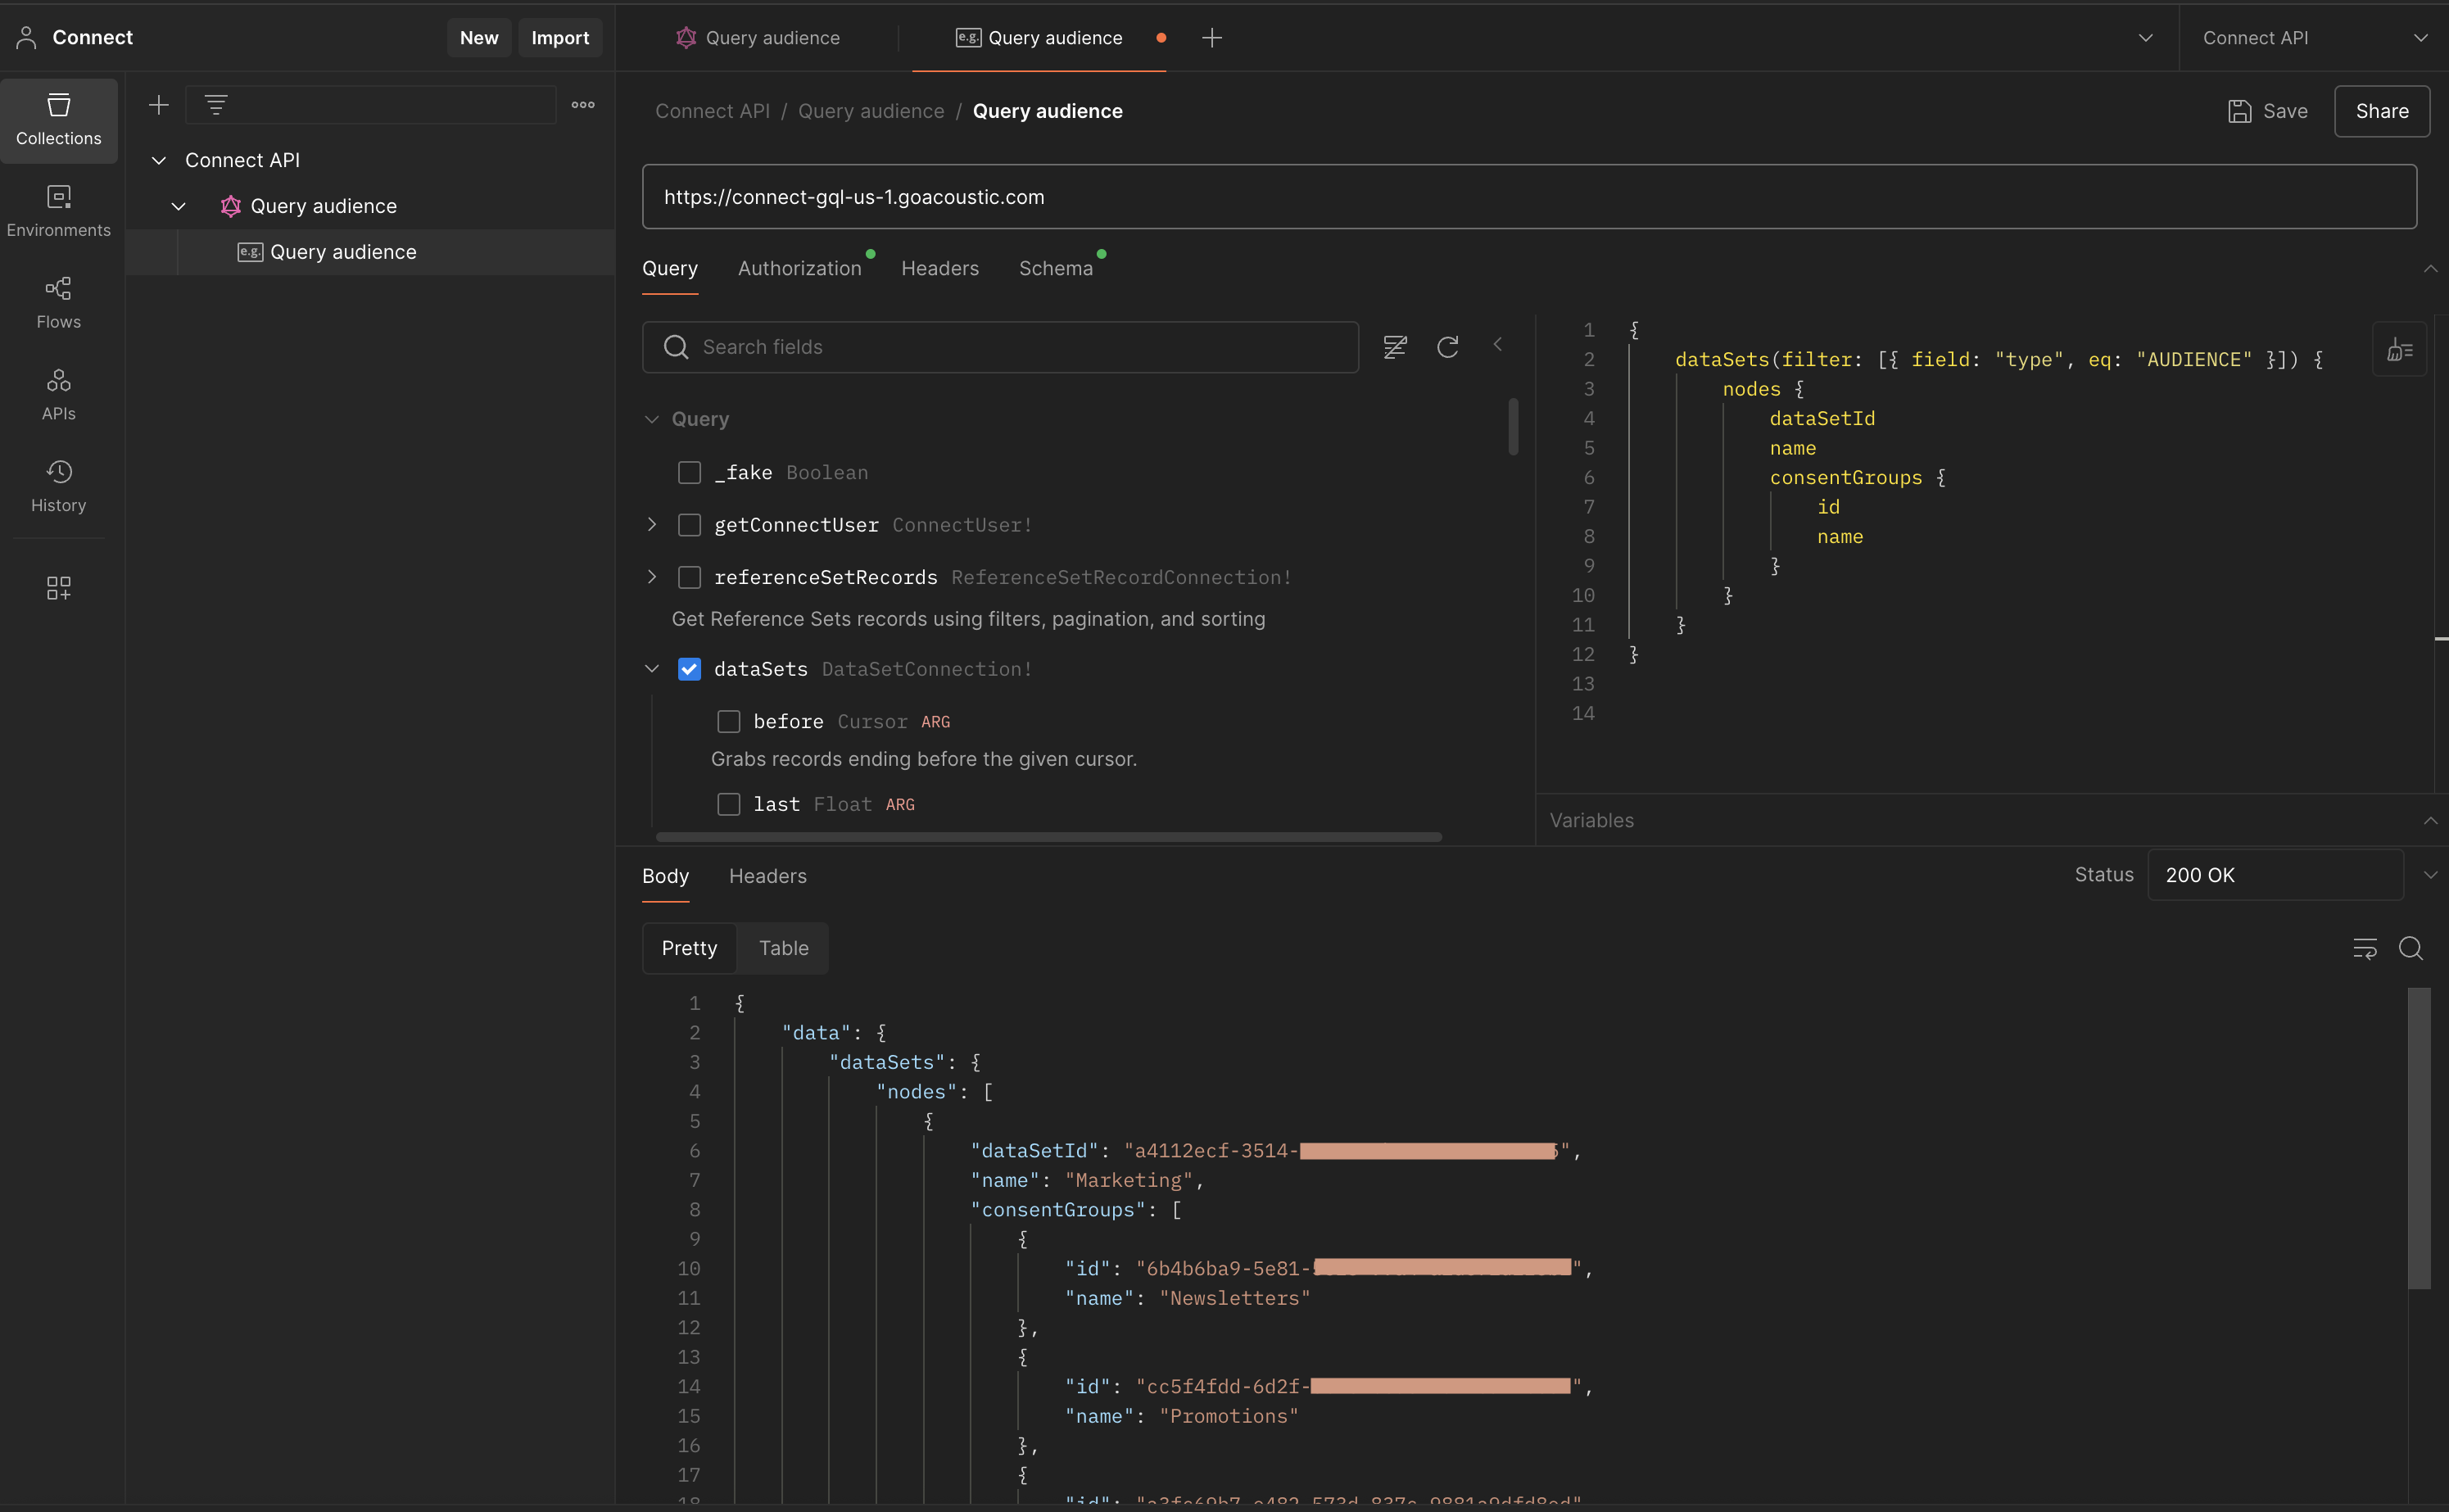Refresh the schema with the reload icon

coord(1447,347)
